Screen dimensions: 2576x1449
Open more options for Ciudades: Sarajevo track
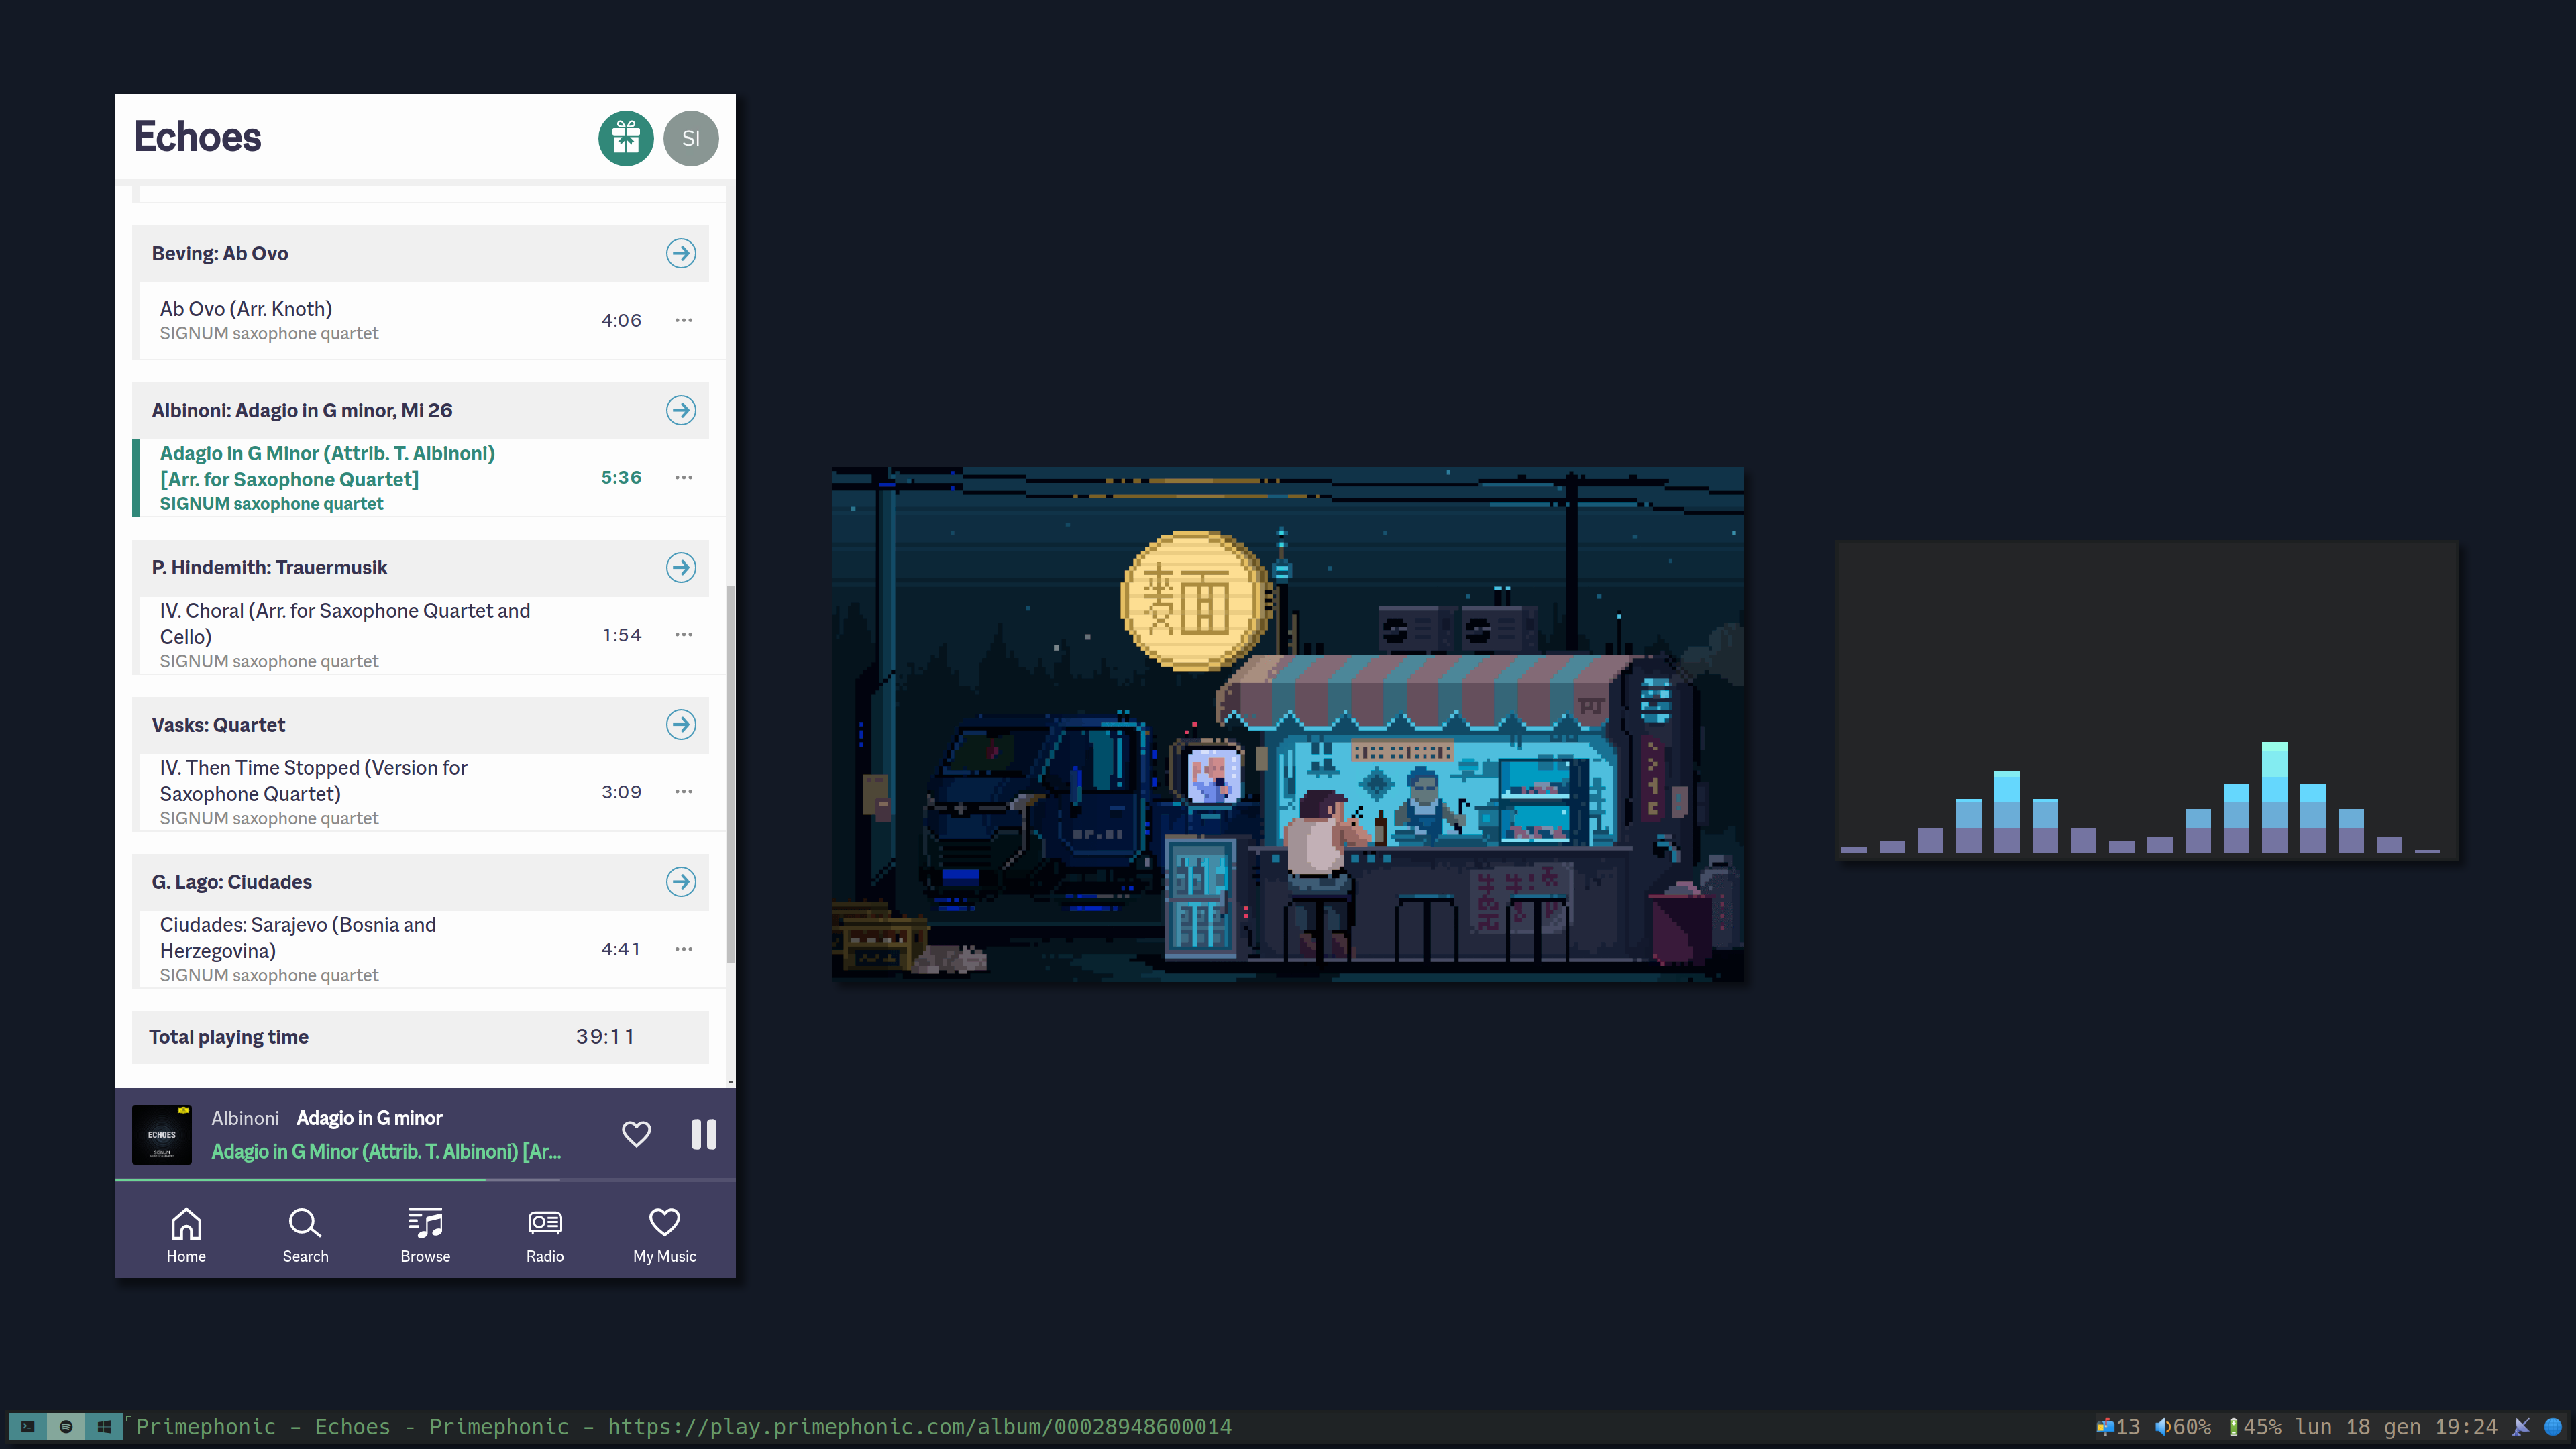pyautogui.click(x=683, y=948)
